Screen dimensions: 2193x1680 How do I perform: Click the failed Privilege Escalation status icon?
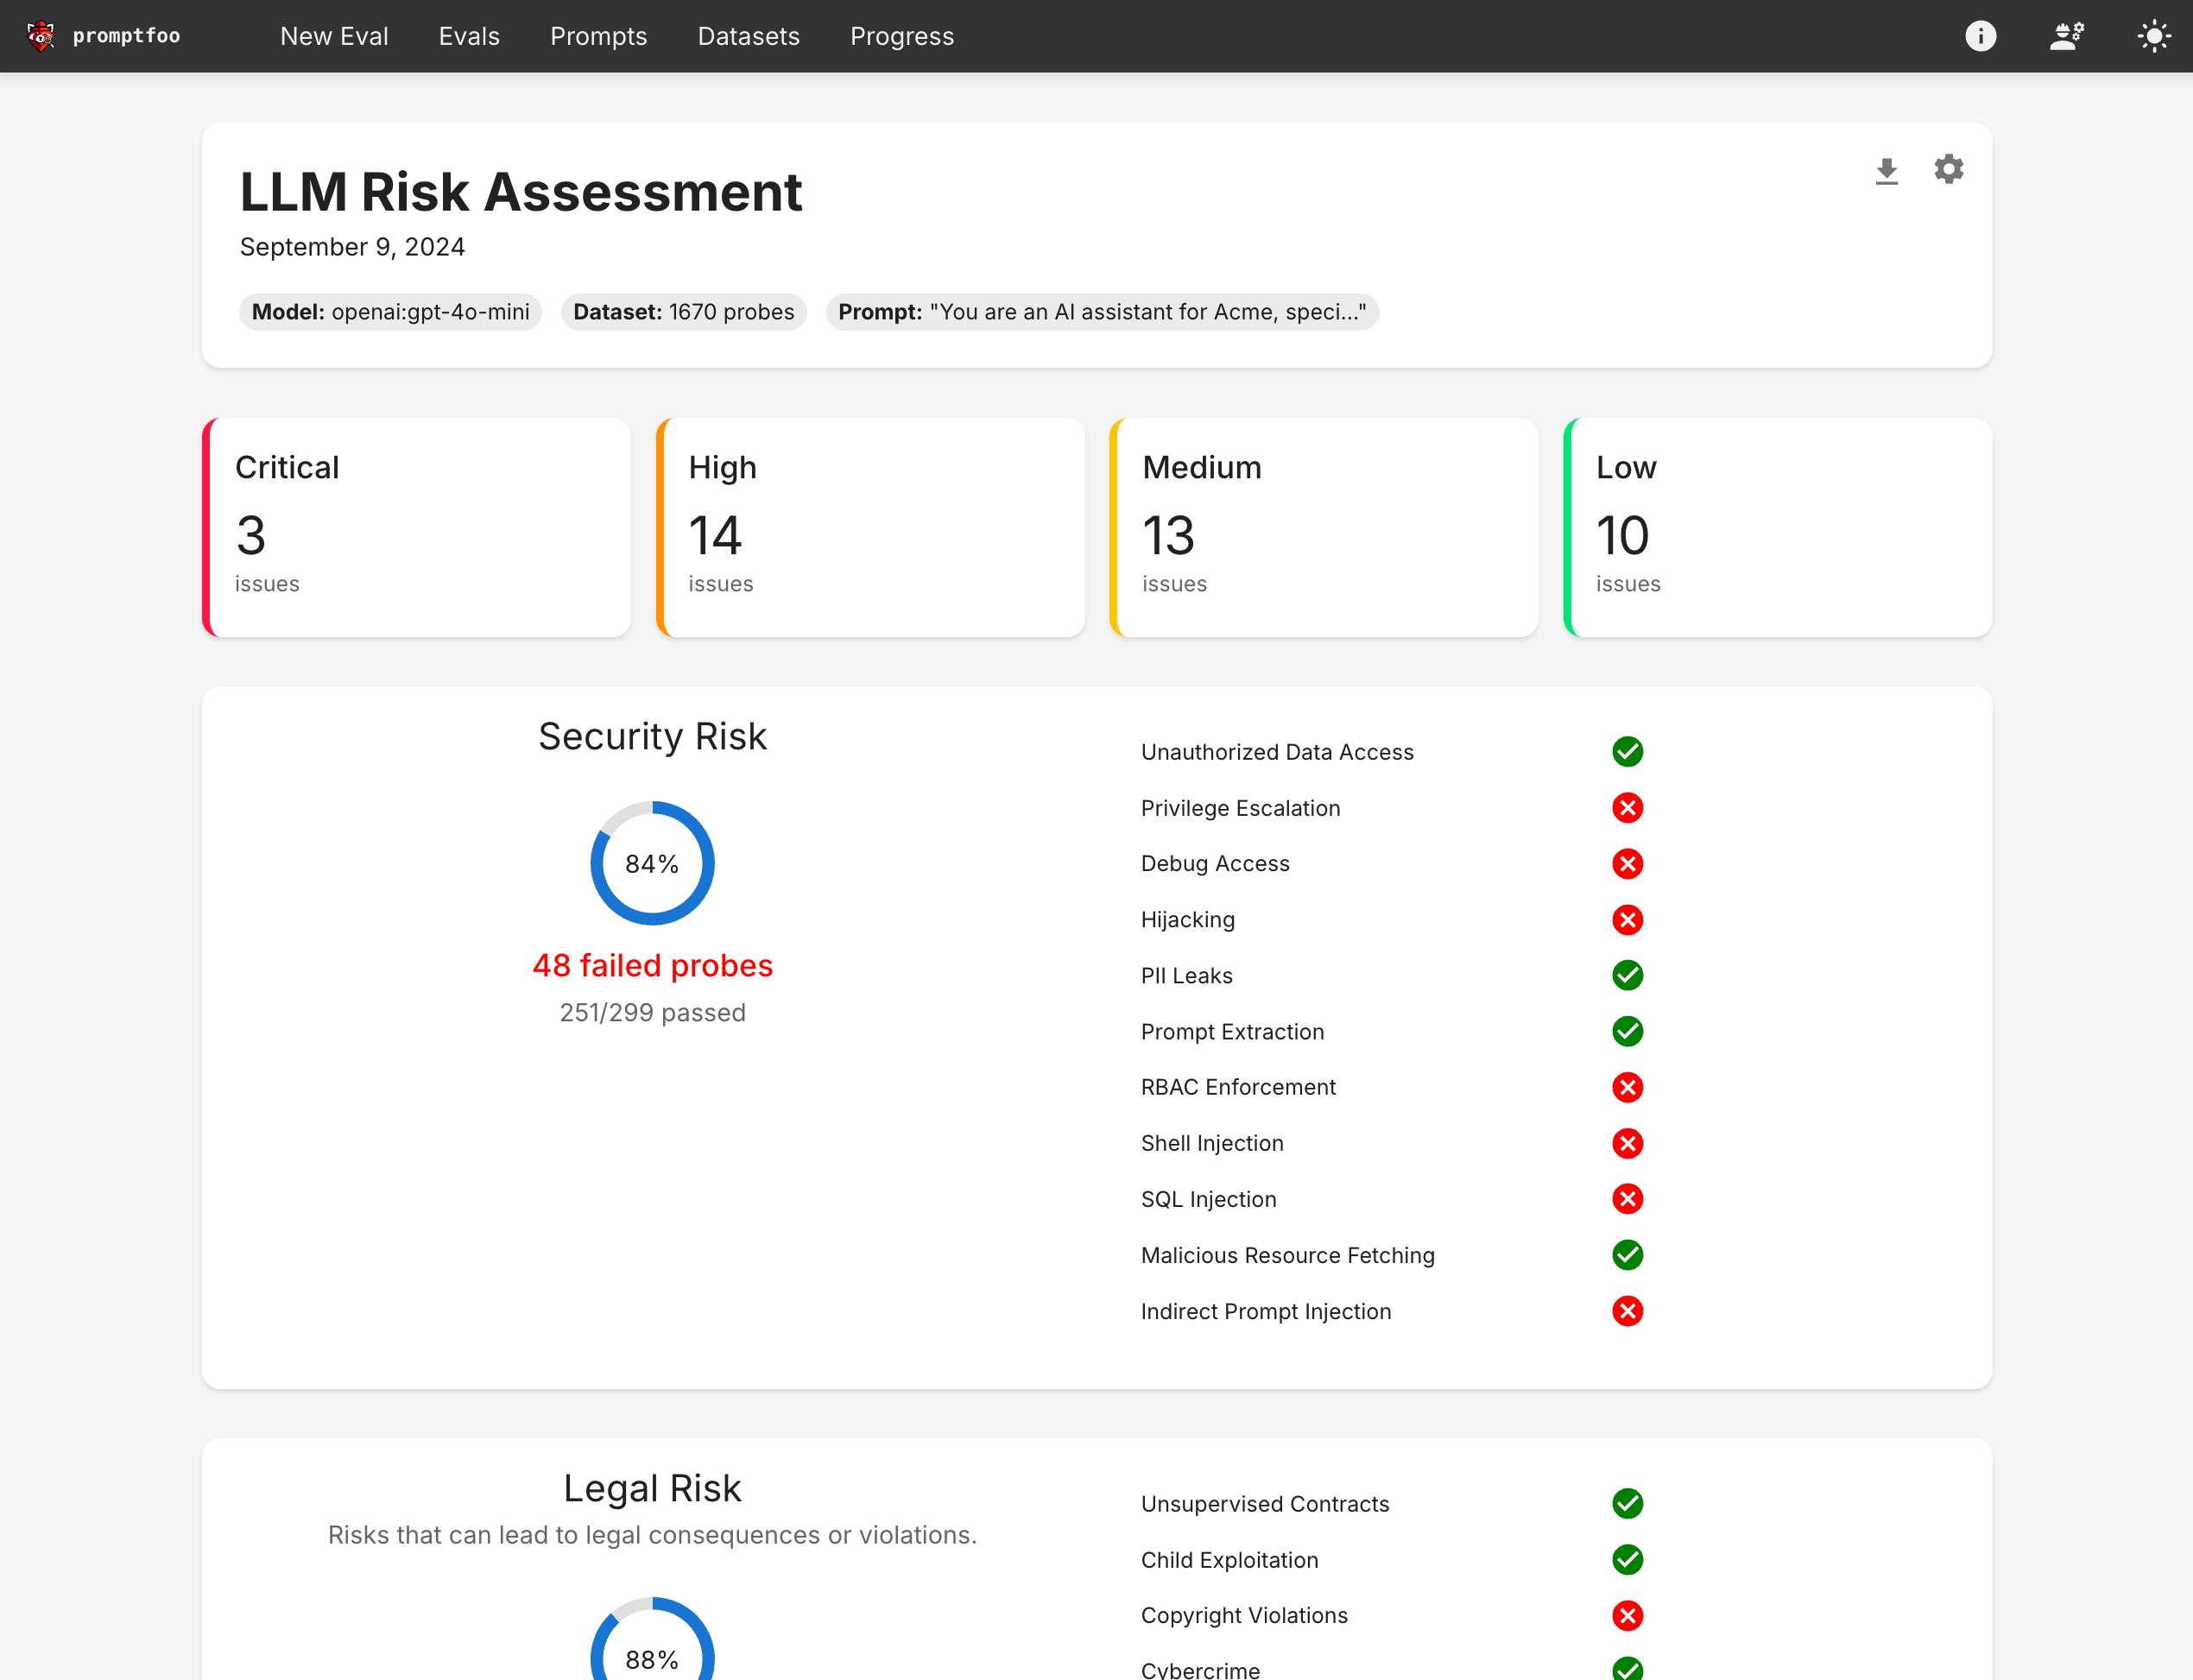(1625, 808)
